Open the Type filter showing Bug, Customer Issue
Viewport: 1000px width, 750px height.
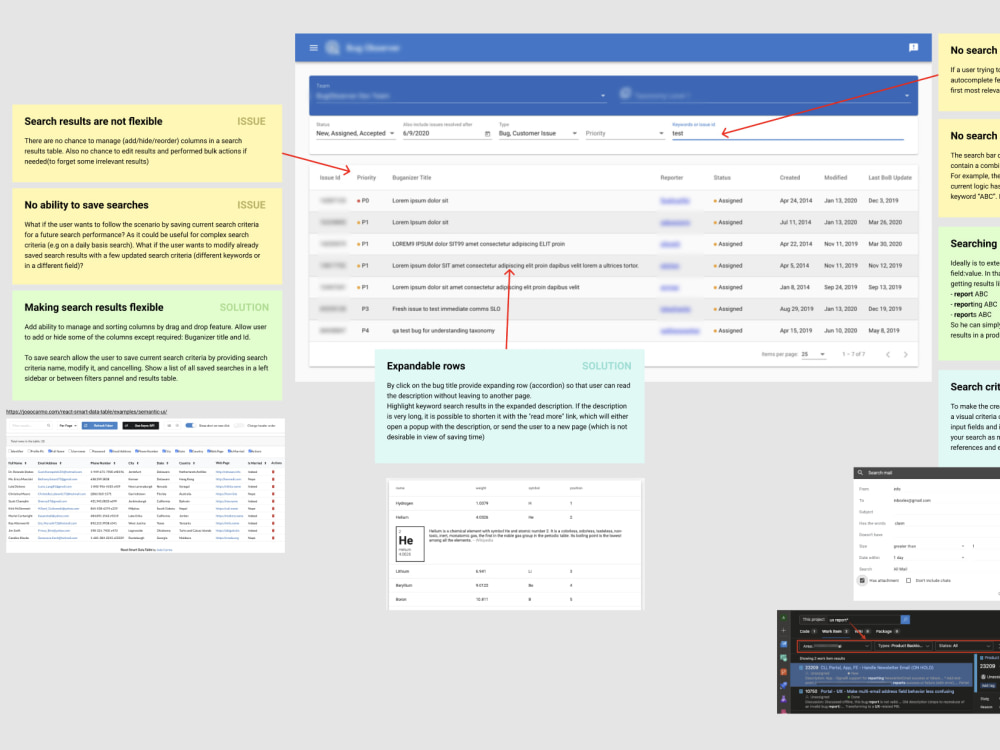coord(538,133)
